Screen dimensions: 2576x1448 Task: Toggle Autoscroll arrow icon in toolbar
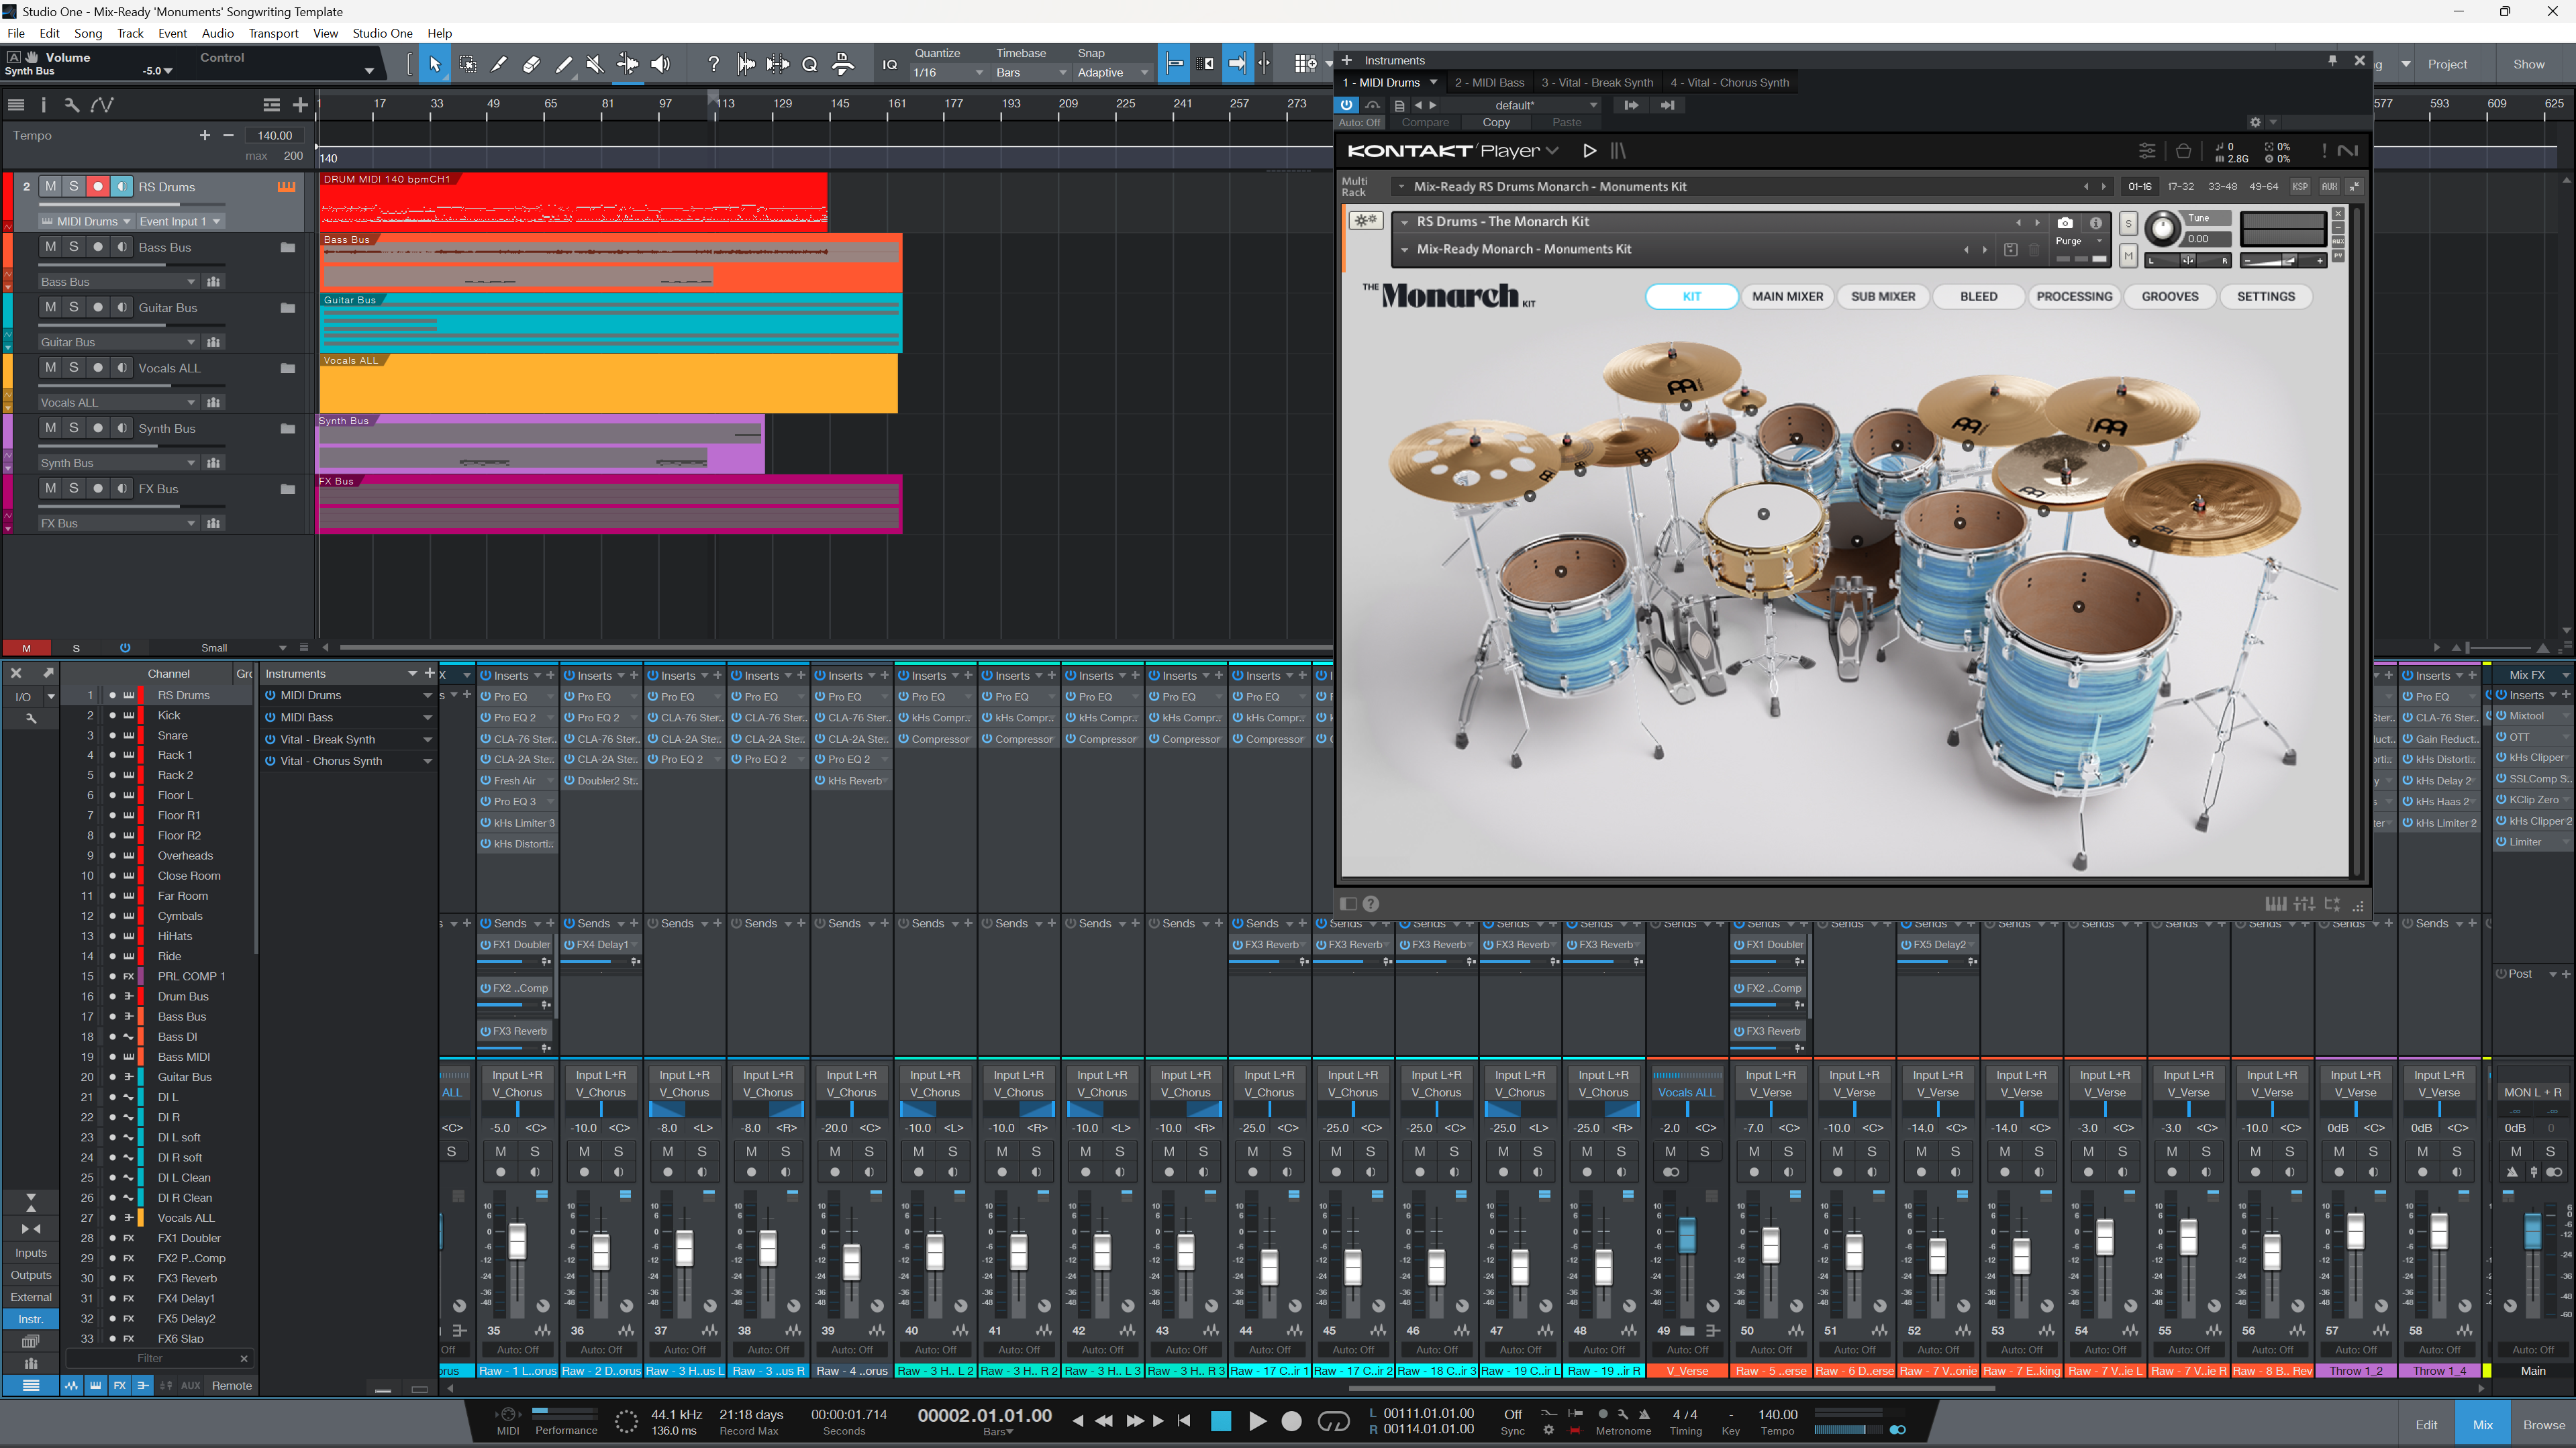pyautogui.click(x=1237, y=64)
